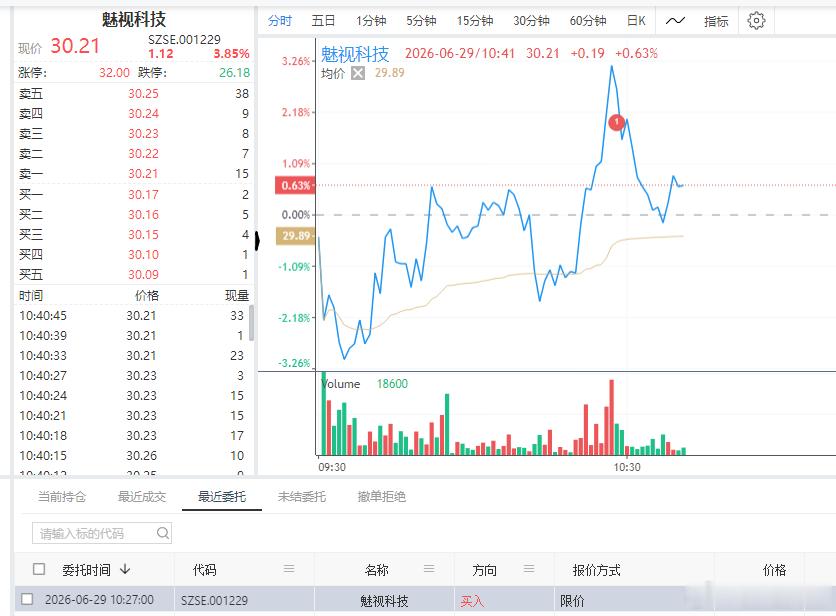The image size is (836, 616).
Task: Click the trade list scrollbar
Action: coord(251,323)
